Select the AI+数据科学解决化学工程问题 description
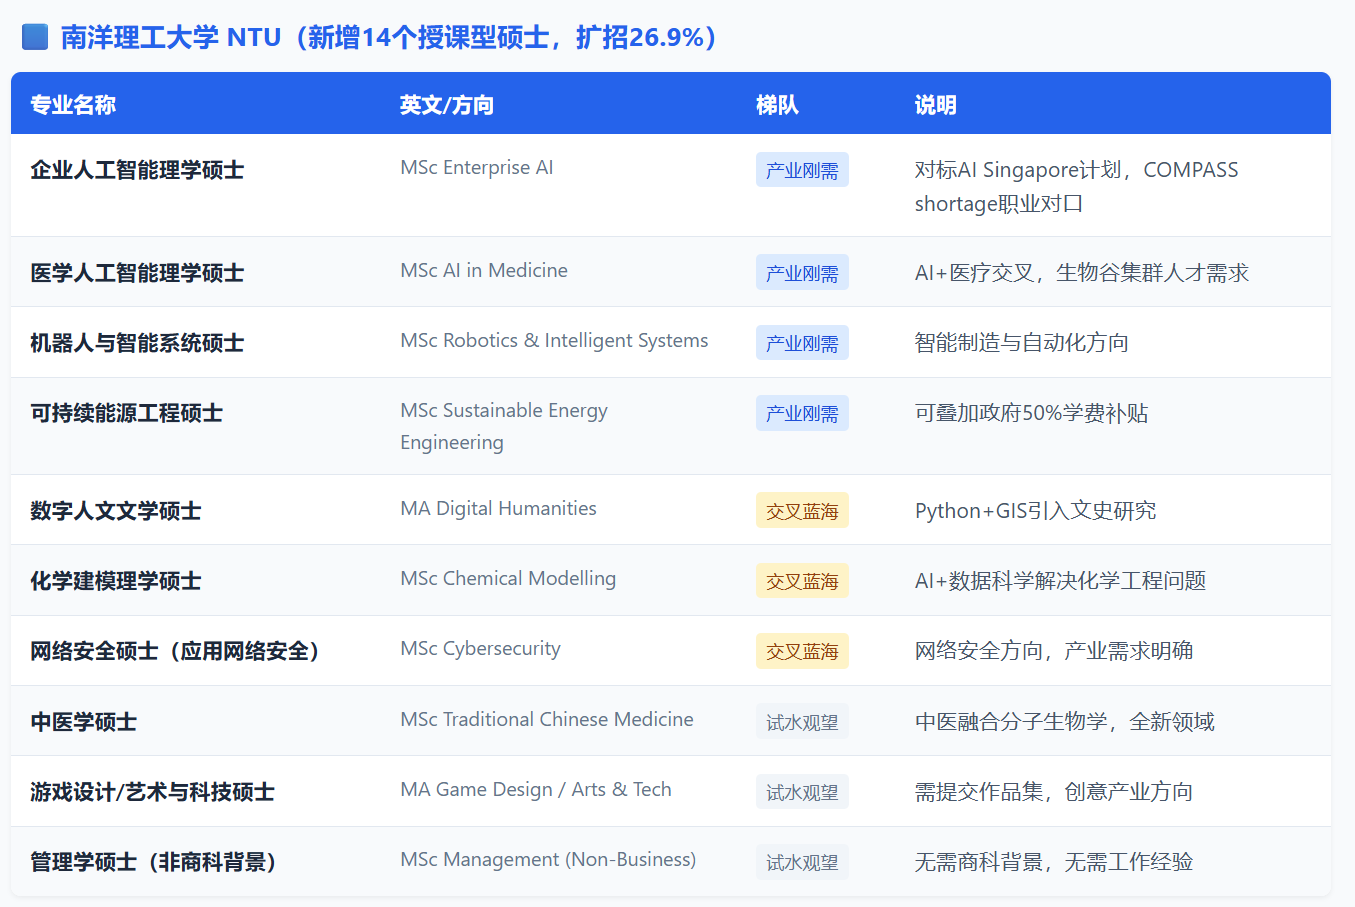This screenshot has width=1355, height=907. [x=1060, y=581]
